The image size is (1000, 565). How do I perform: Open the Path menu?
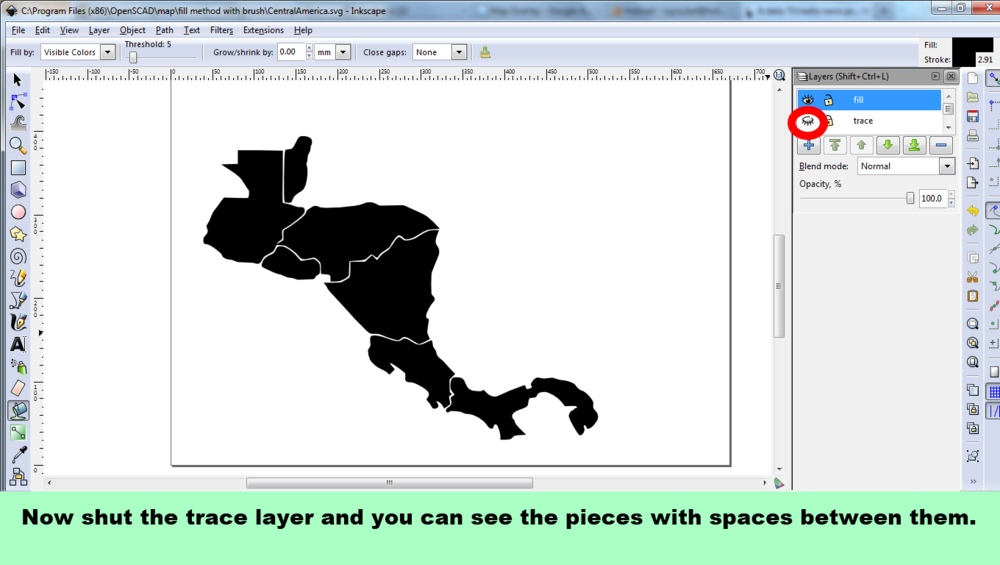(x=164, y=30)
